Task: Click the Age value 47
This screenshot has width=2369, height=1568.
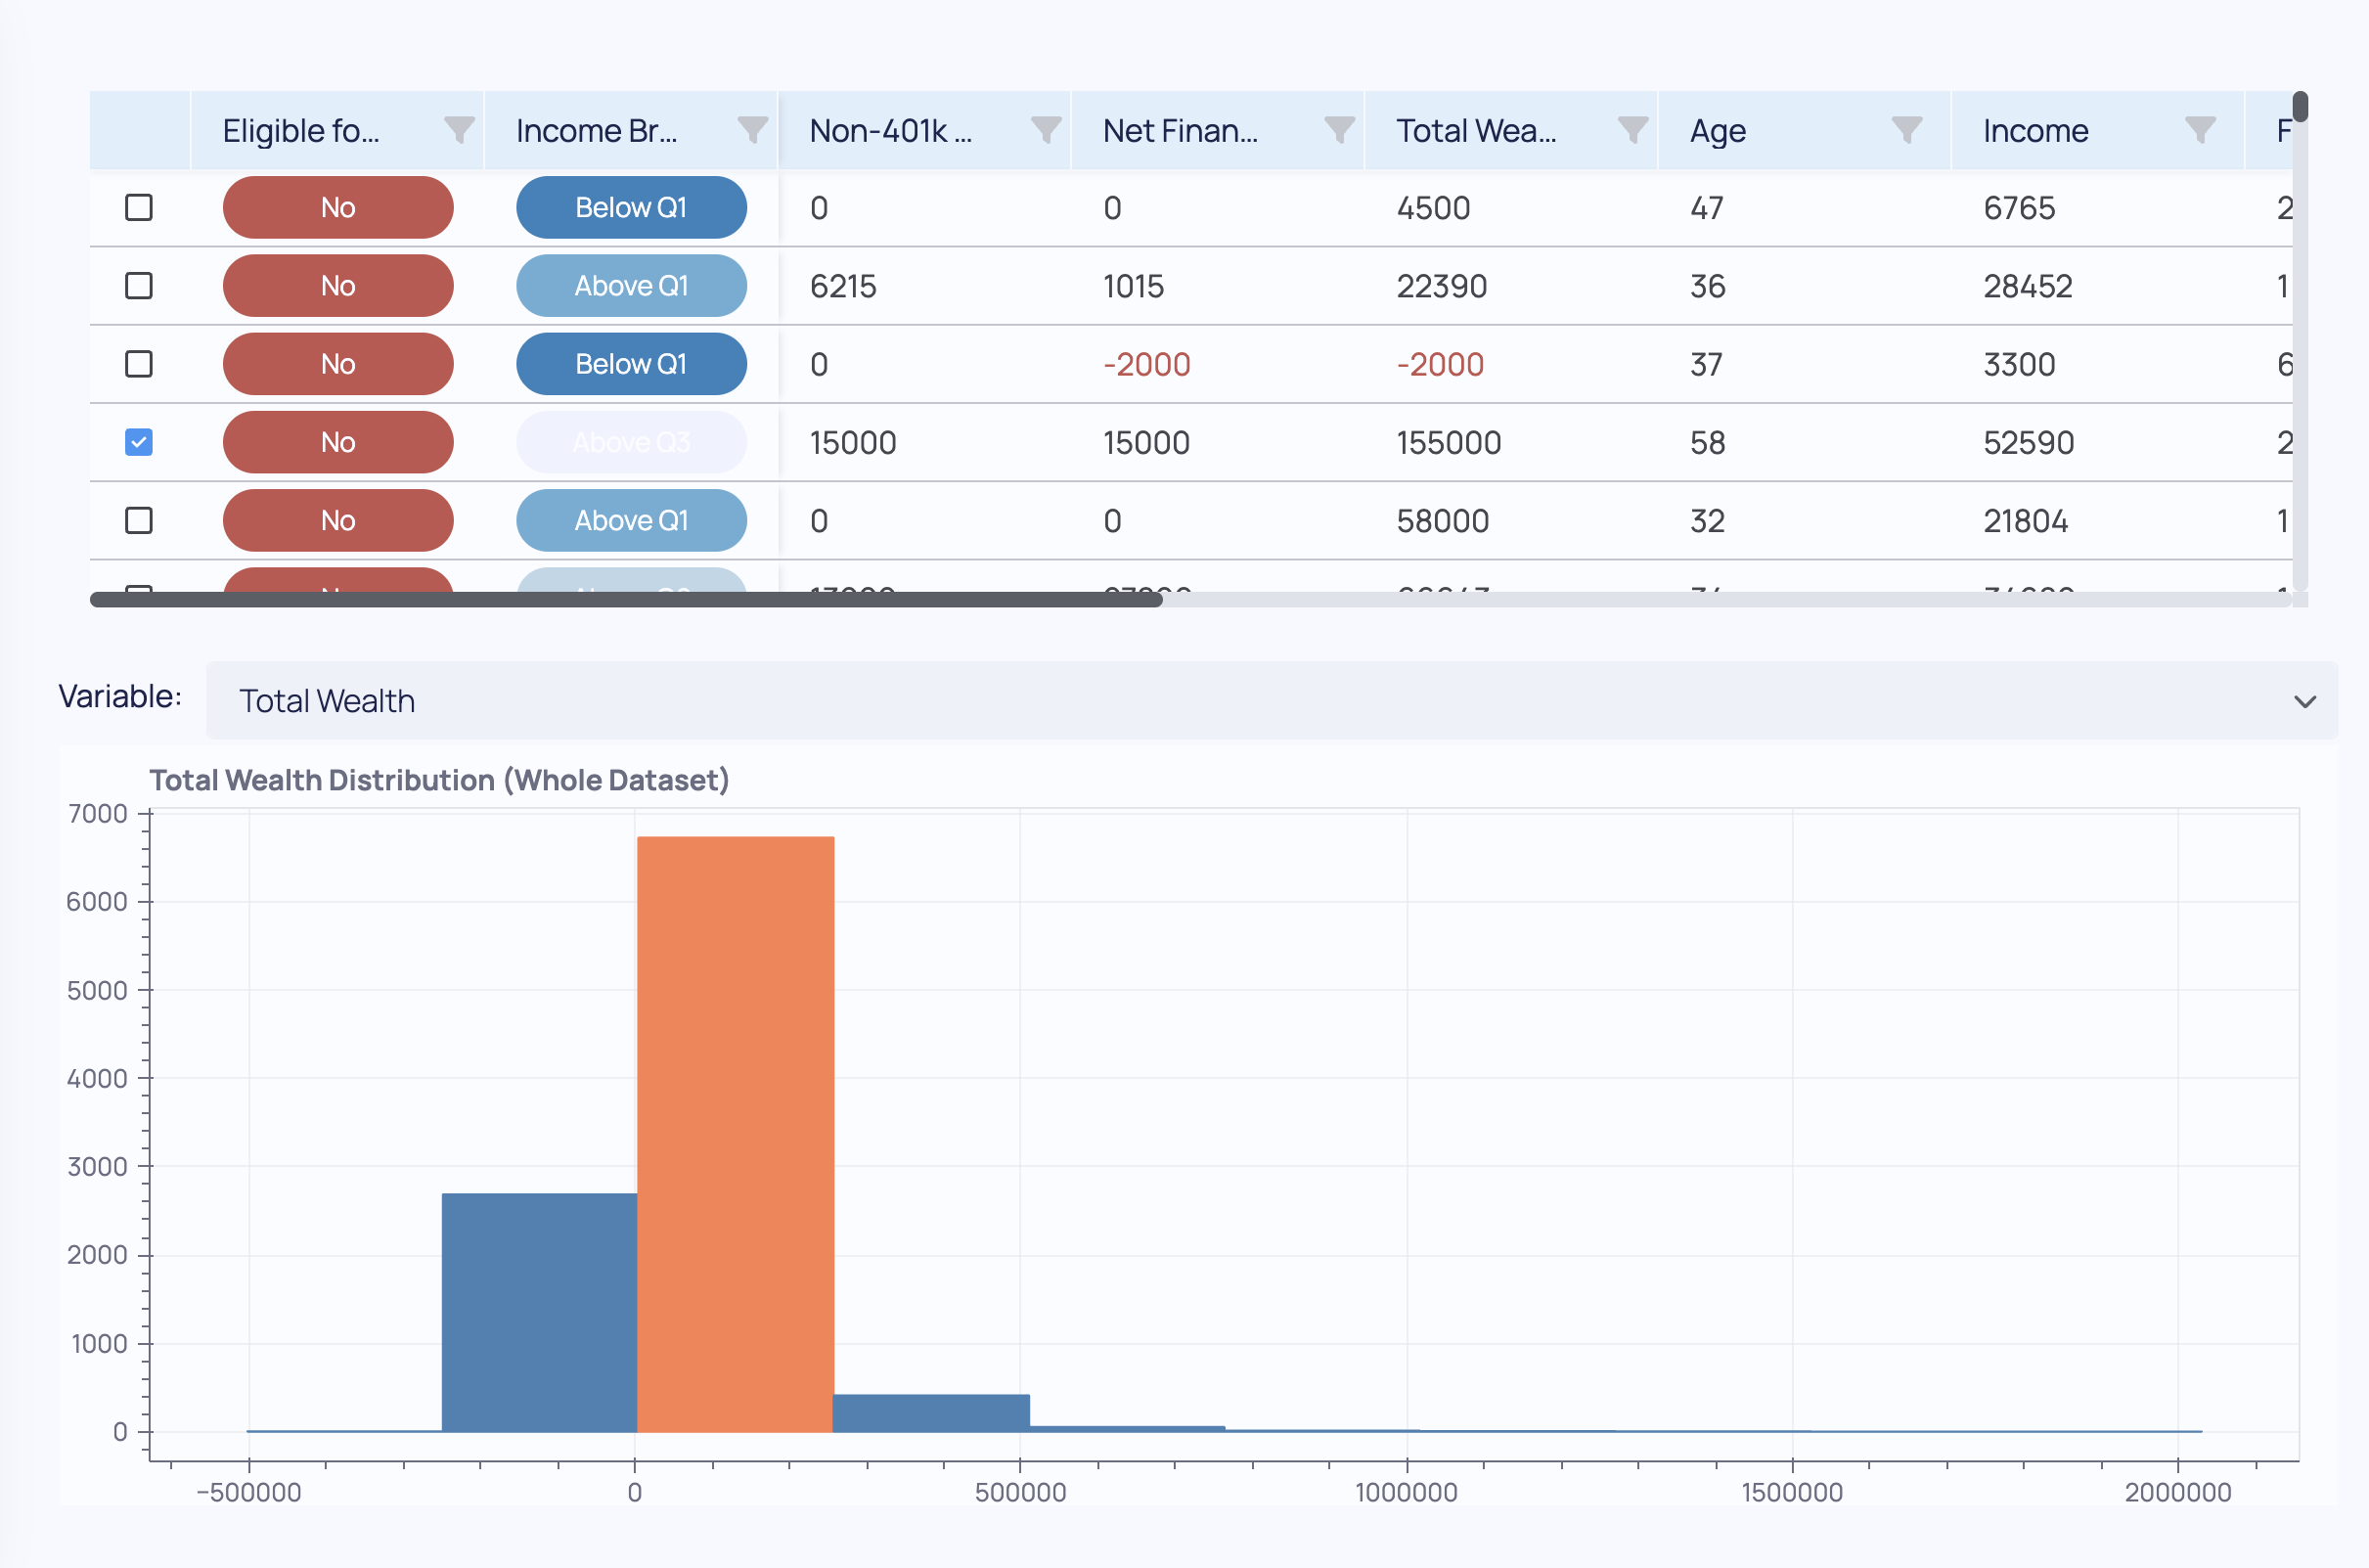Action: 1707,208
